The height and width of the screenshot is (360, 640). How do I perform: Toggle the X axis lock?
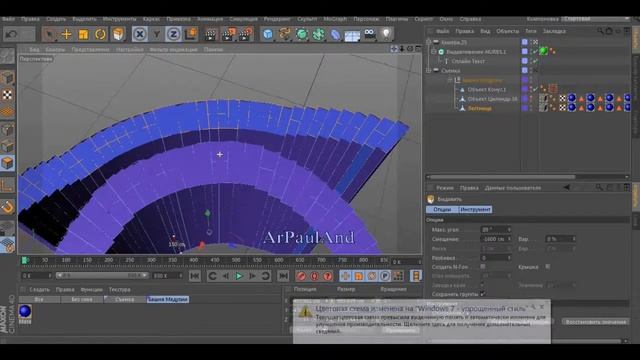(x=140, y=34)
